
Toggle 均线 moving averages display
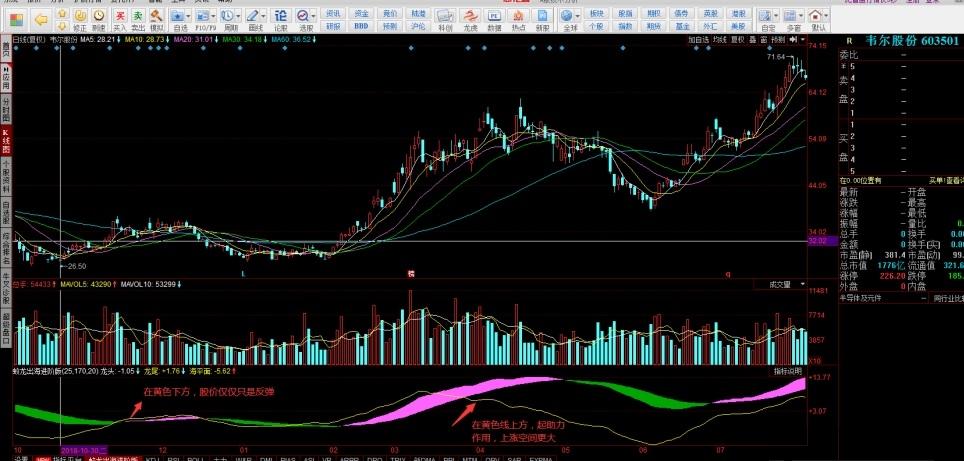pos(719,39)
